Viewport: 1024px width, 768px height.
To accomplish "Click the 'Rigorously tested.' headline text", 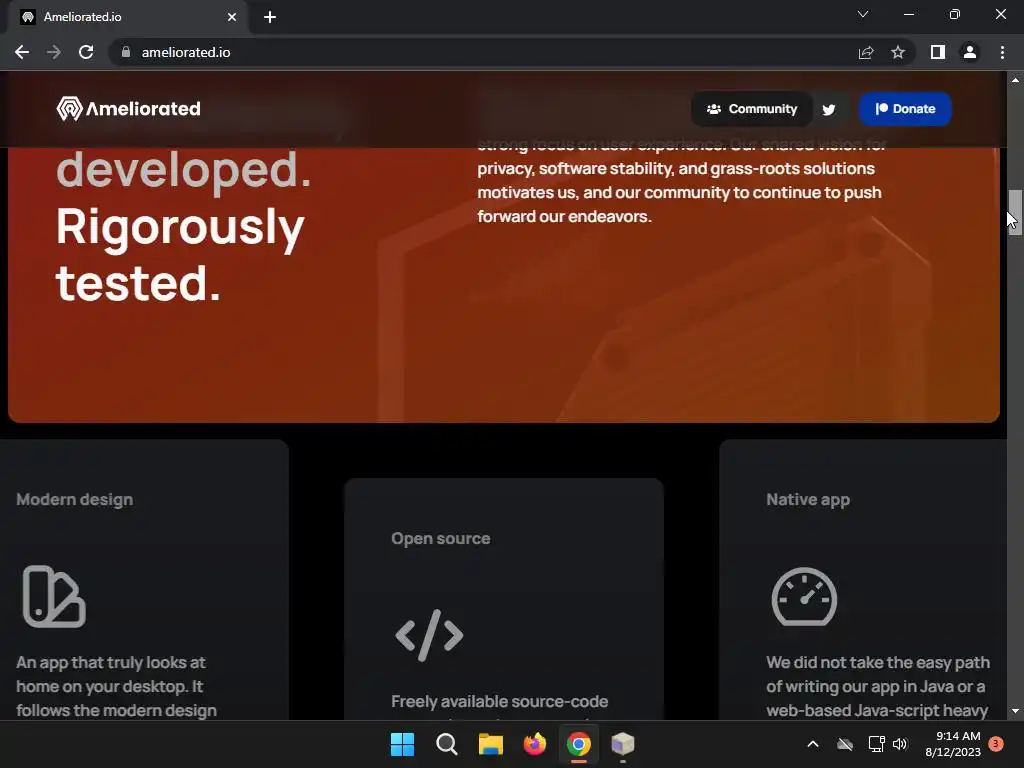I will (180, 255).
